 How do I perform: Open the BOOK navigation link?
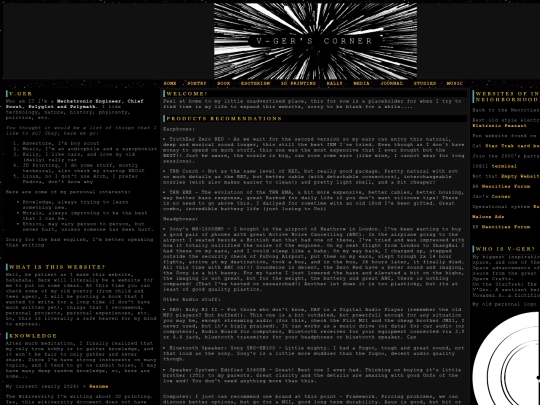tap(224, 83)
